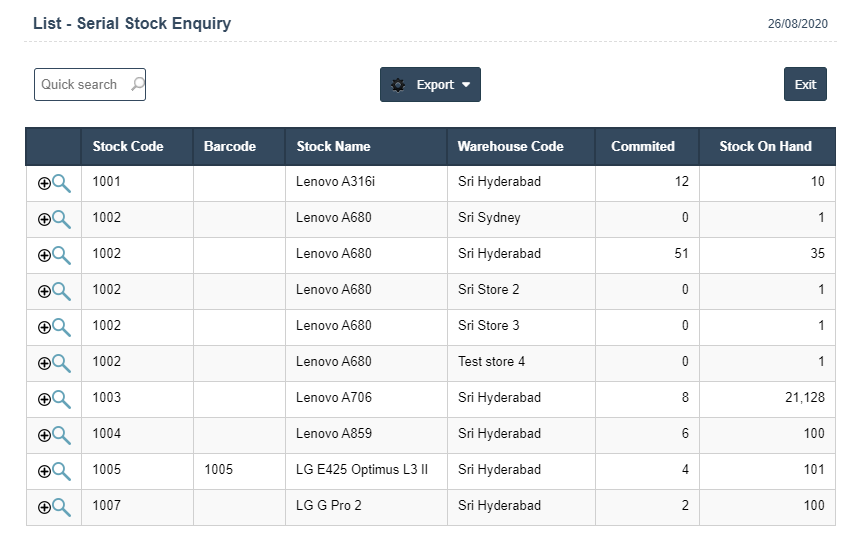Image resolution: width=860 pixels, height=540 pixels.
Task: View serial details for Lenovo A680 Sri Hyderabad
Action: click(54, 255)
